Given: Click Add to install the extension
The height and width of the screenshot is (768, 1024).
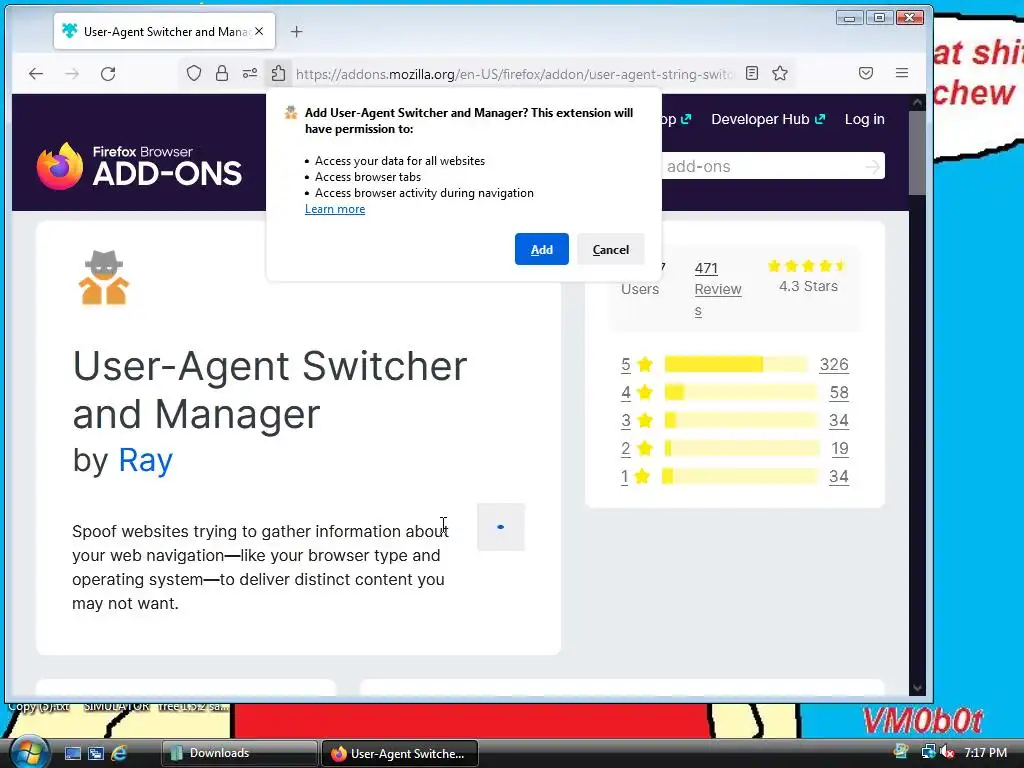Looking at the screenshot, I should (x=541, y=249).
